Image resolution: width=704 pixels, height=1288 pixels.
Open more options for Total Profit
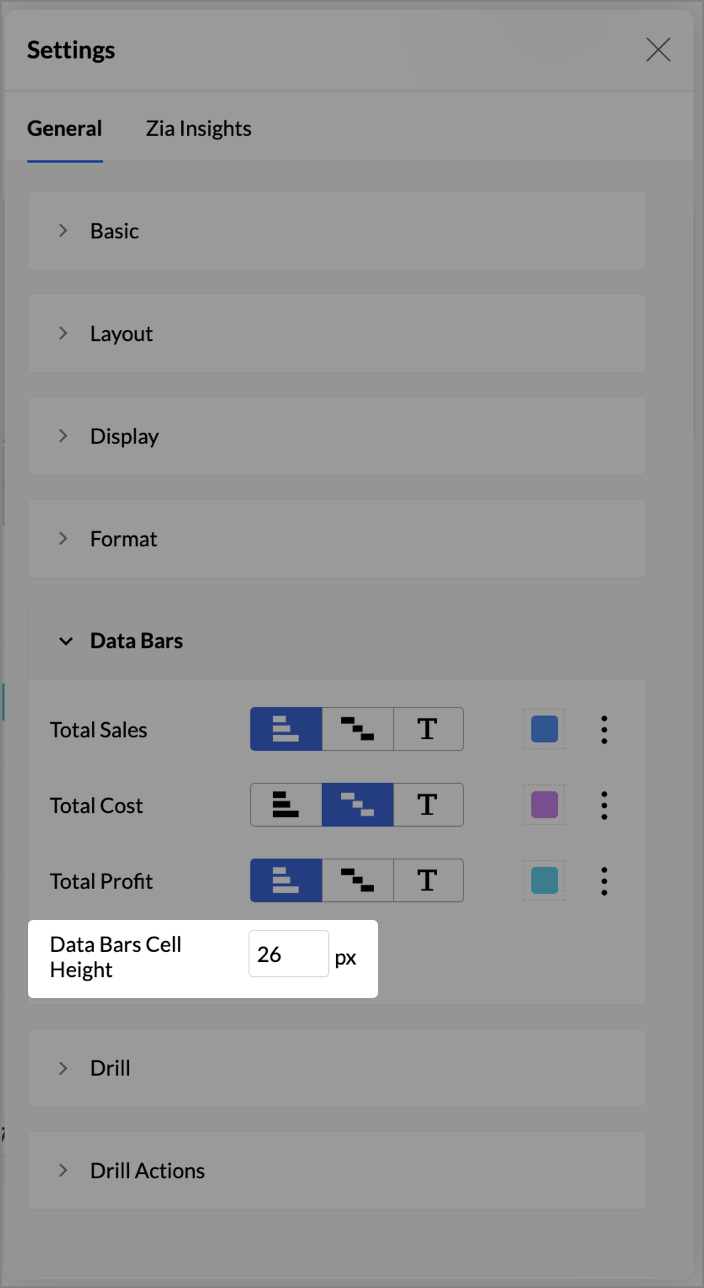point(604,881)
